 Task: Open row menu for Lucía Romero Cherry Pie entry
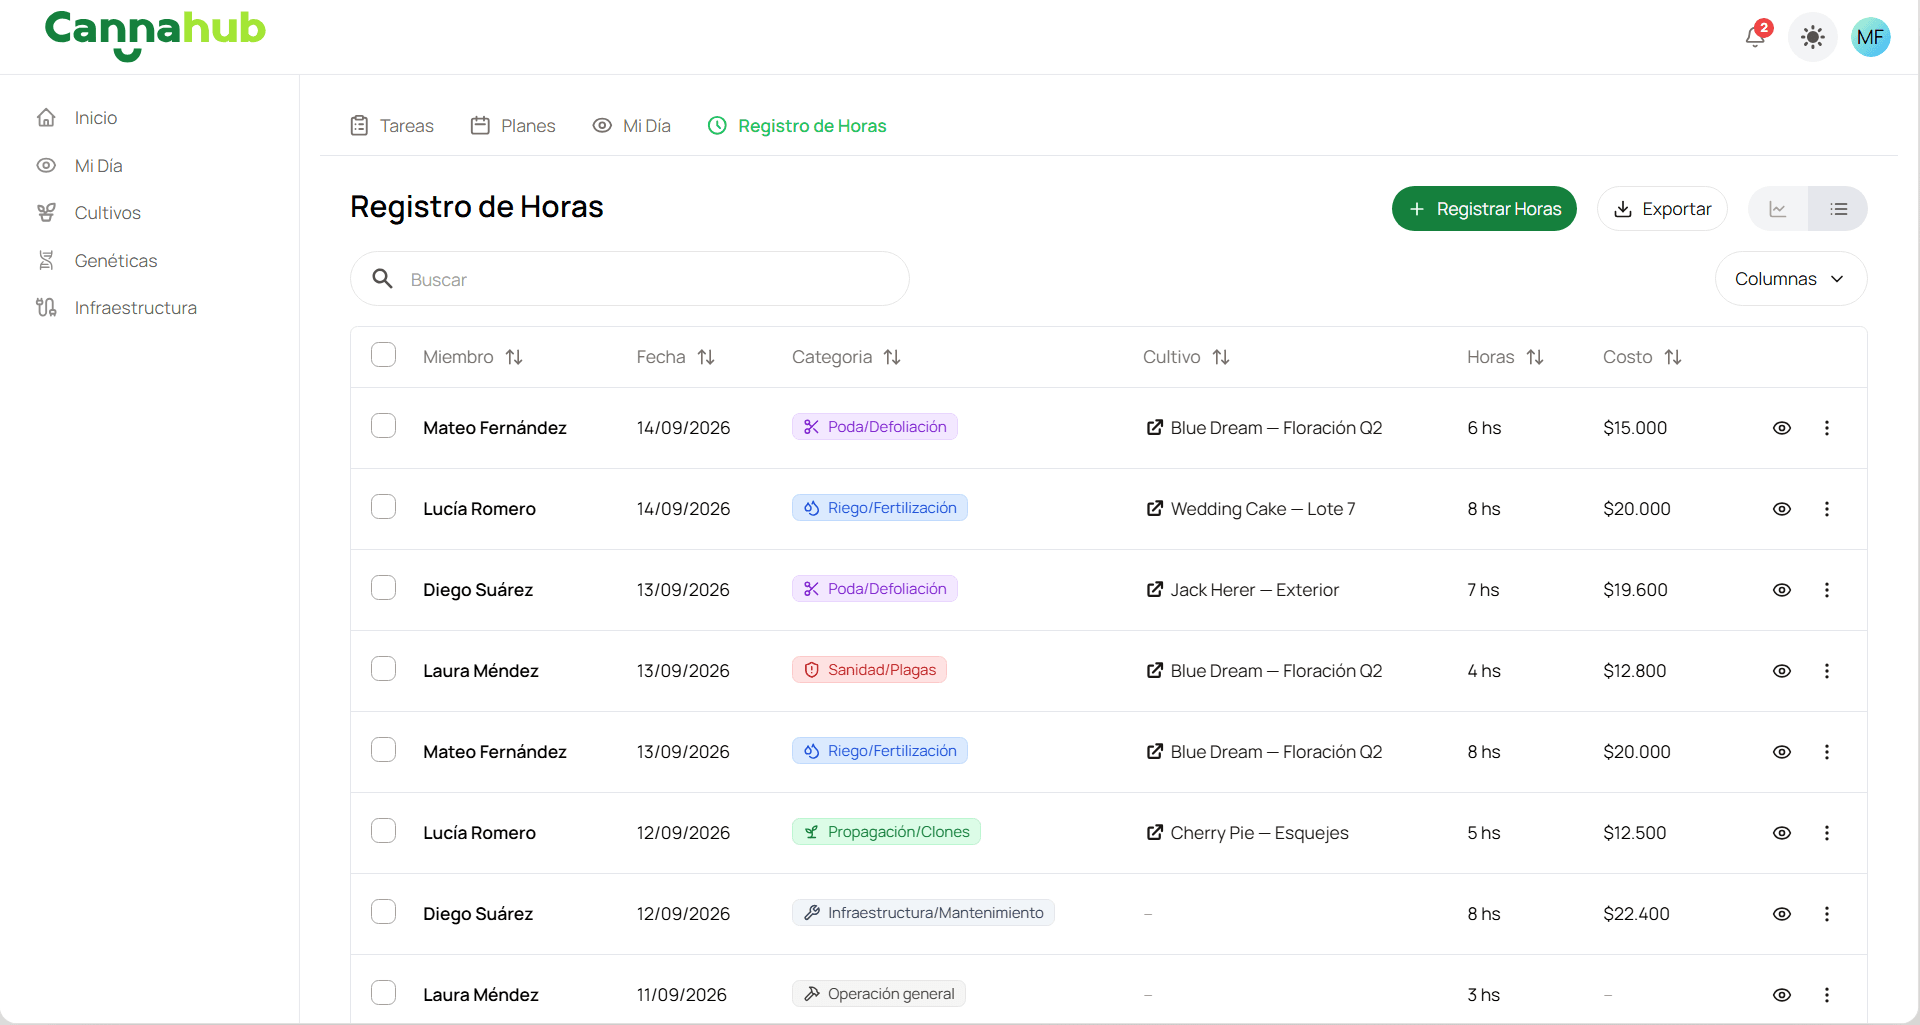point(1827,833)
